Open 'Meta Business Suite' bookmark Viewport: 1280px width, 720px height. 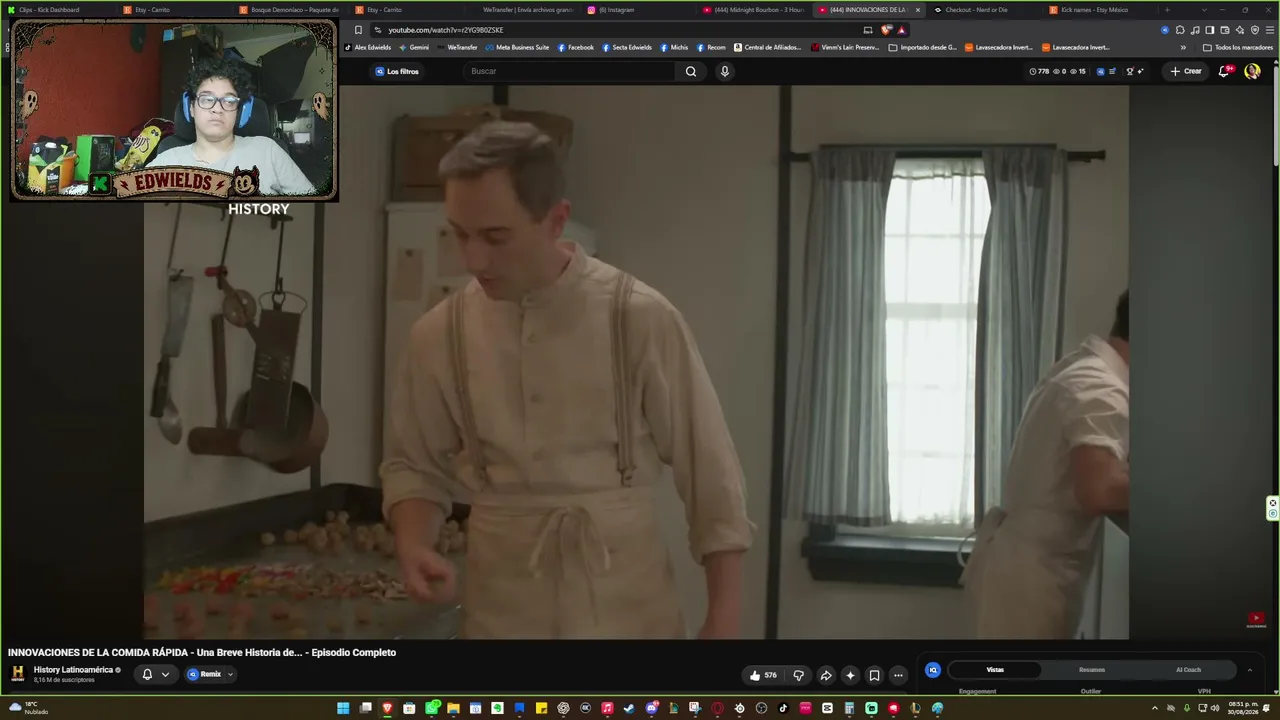pos(517,47)
